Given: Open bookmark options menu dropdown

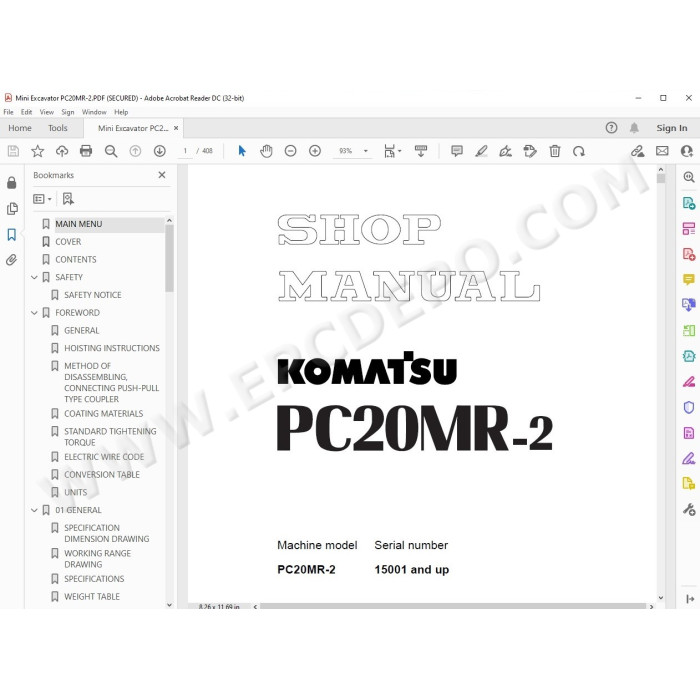Looking at the screenshot, I should point(42,199).
